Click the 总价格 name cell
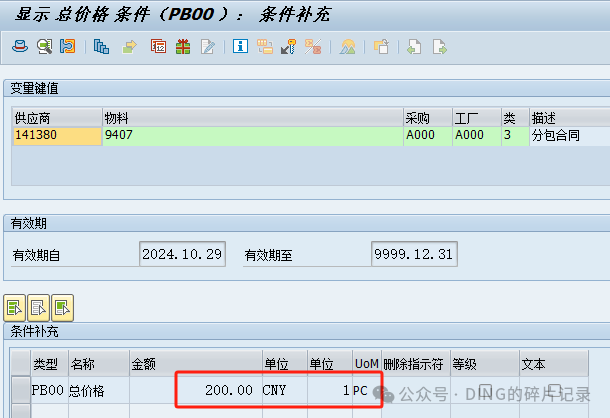610x418 pixels. click(x=99, y=390)
